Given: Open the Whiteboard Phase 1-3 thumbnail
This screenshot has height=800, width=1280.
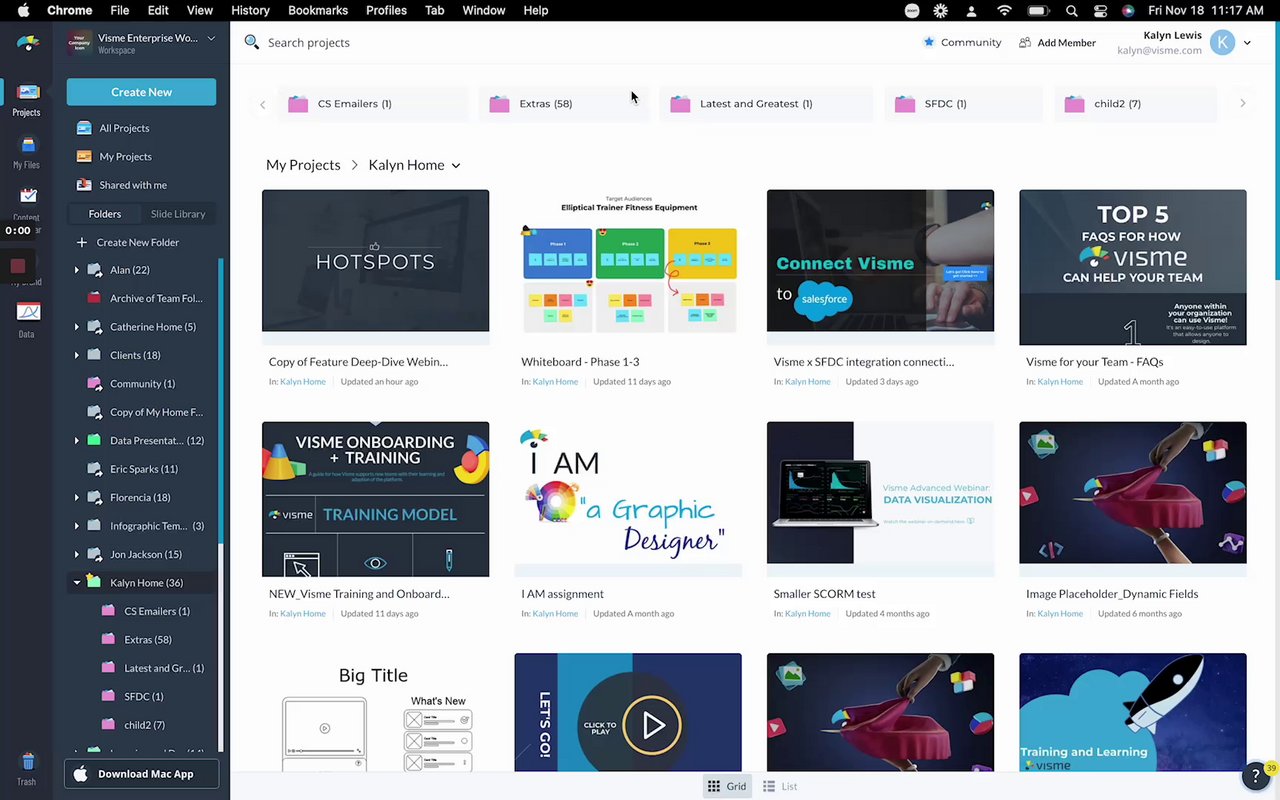Looking at the screenshot, I should pyautogui.click(x=628, y=261).
